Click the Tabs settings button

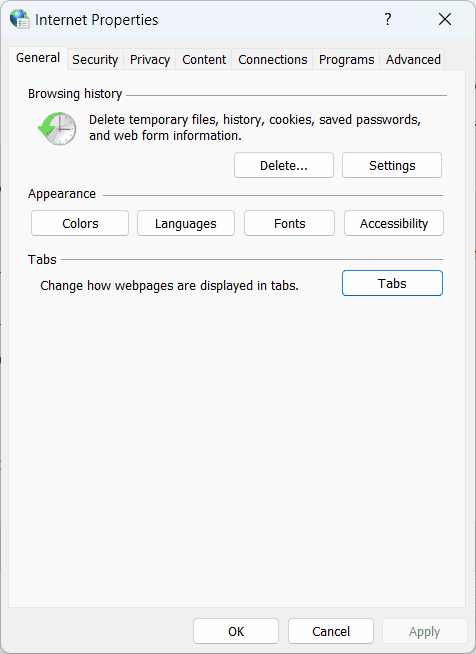point(392,283)
